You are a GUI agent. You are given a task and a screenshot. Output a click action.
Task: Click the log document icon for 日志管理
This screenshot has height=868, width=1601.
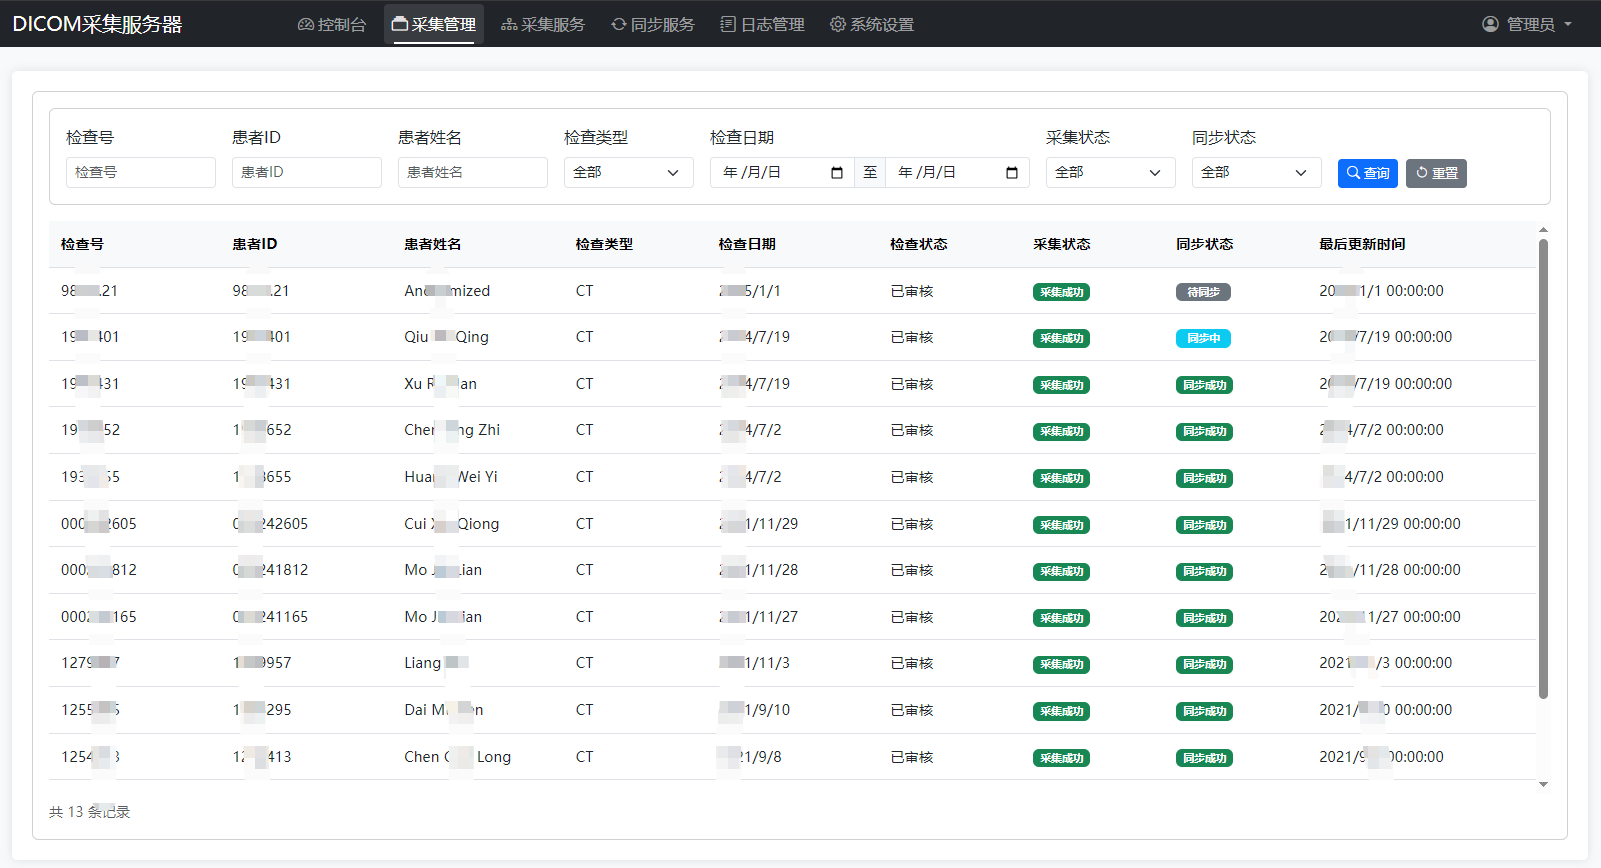pyautogui.click(x=728, y=24)
